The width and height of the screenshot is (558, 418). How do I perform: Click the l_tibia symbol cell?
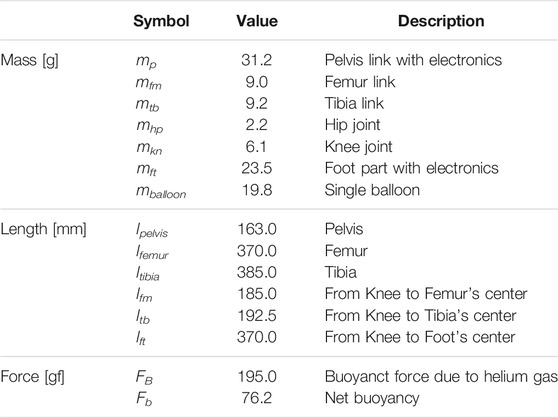pos(147,274)
